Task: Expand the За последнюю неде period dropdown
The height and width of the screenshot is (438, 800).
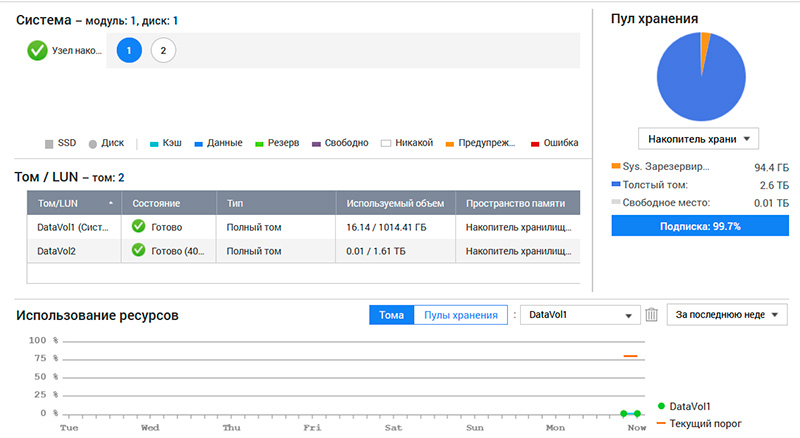Action: (x=727, y=315)
